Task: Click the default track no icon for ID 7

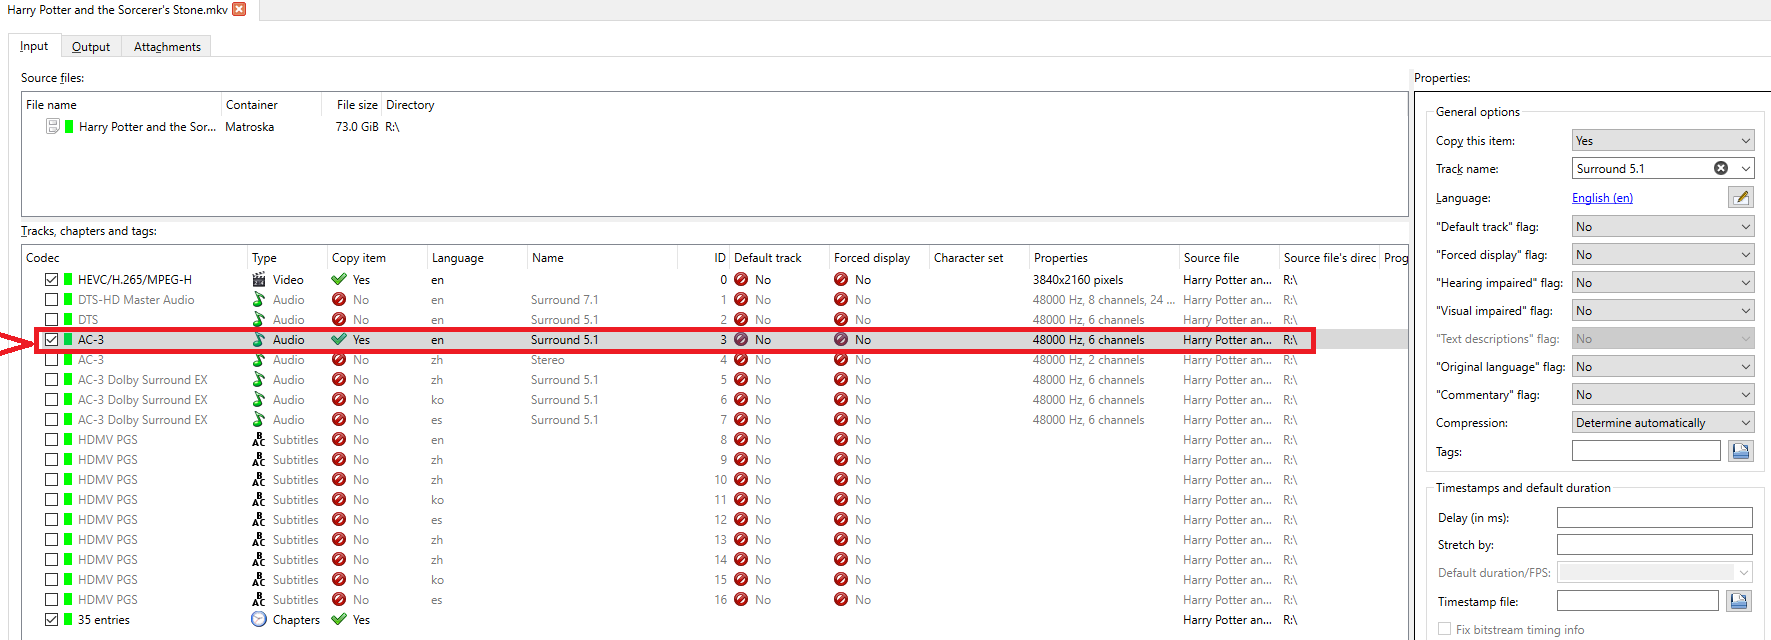Action: coord(741,420)
